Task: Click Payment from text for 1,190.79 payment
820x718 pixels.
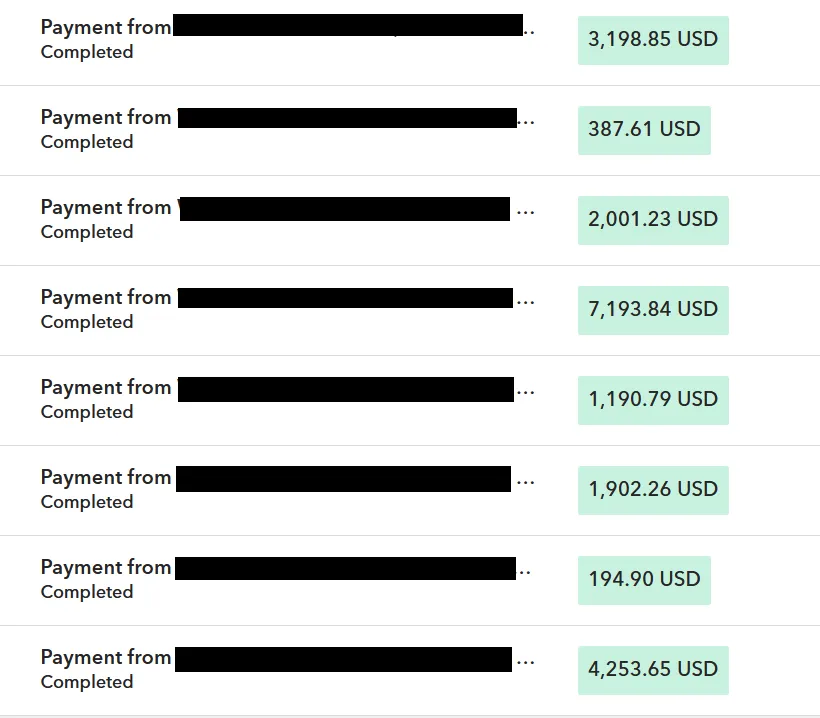Action: tap(106, 388)
